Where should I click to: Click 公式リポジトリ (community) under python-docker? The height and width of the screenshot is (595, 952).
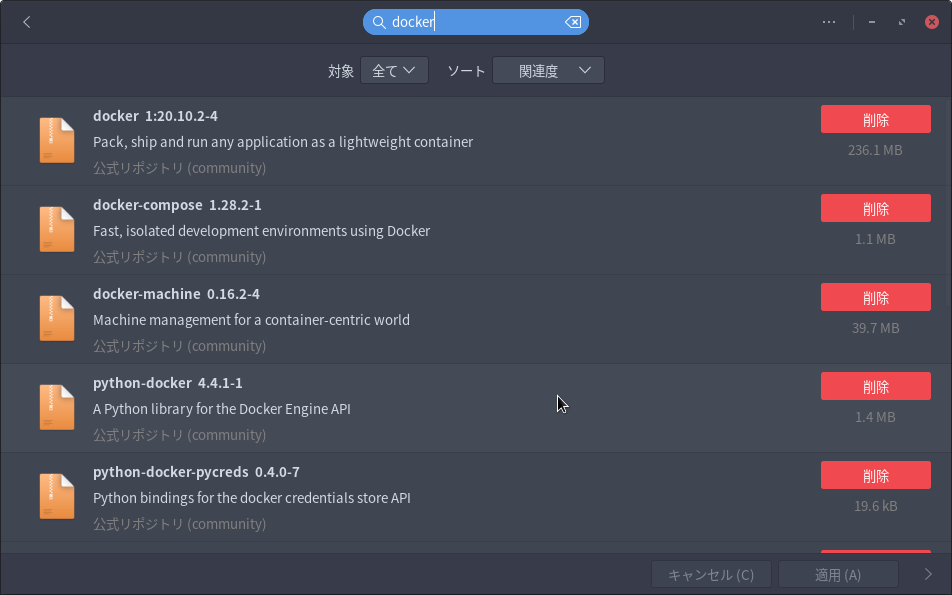(179, 435)
